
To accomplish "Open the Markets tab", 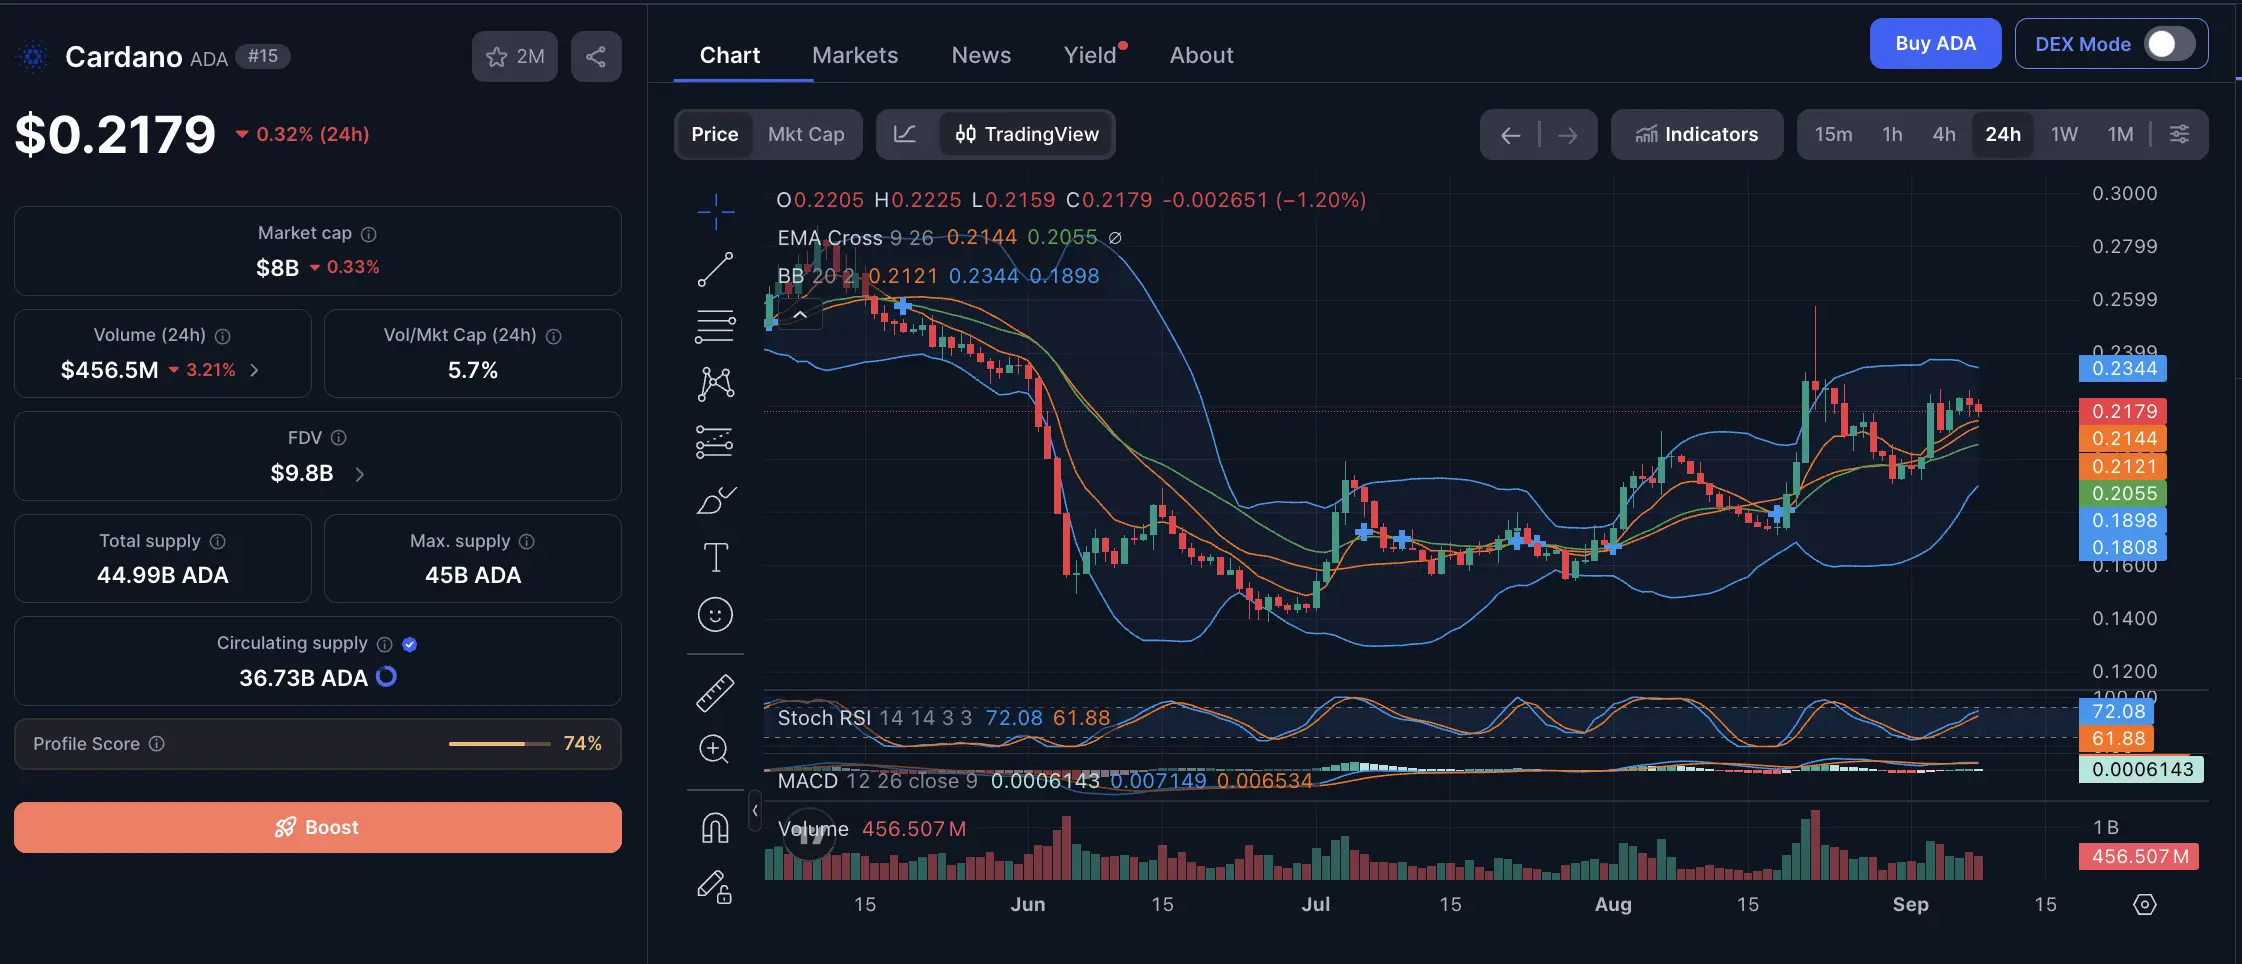I will click(x=855, y=55).
